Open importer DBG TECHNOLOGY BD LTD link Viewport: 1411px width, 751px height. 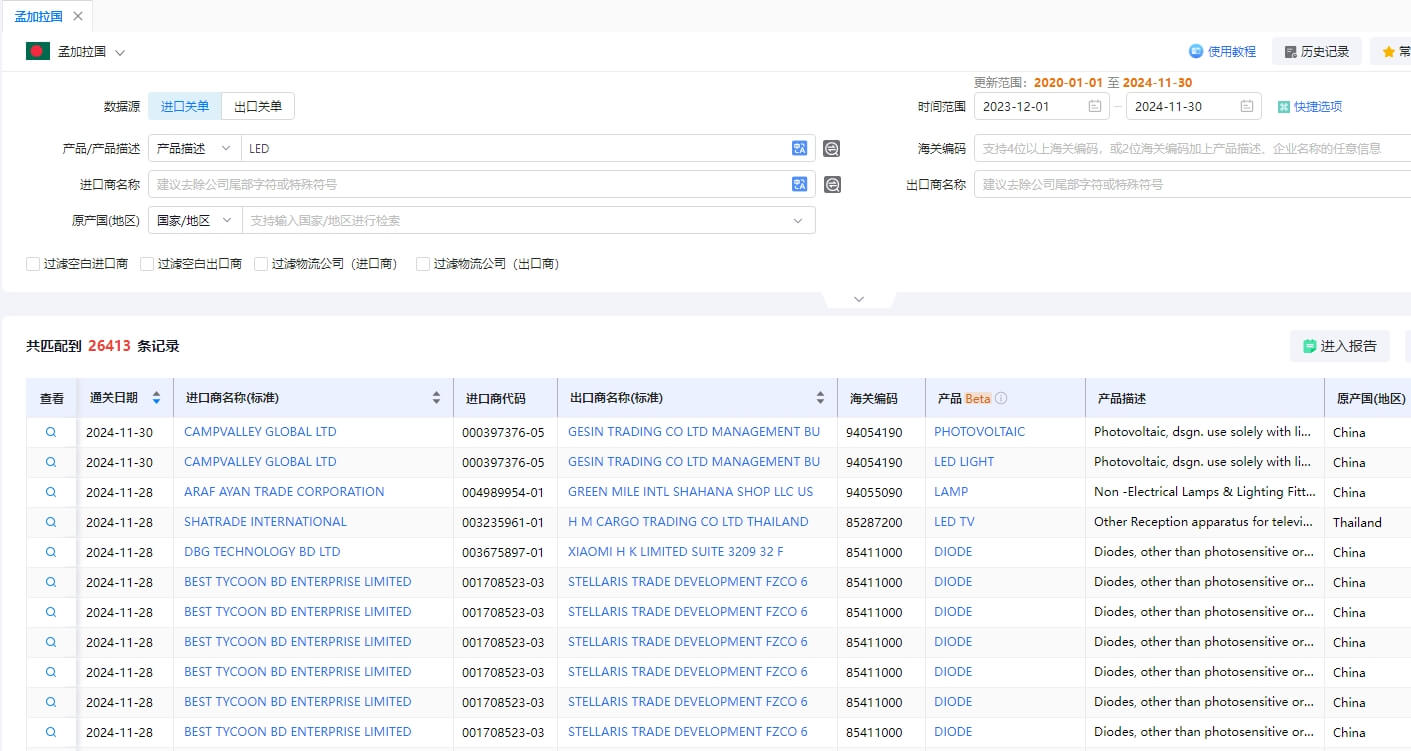(x=262, y=551)
